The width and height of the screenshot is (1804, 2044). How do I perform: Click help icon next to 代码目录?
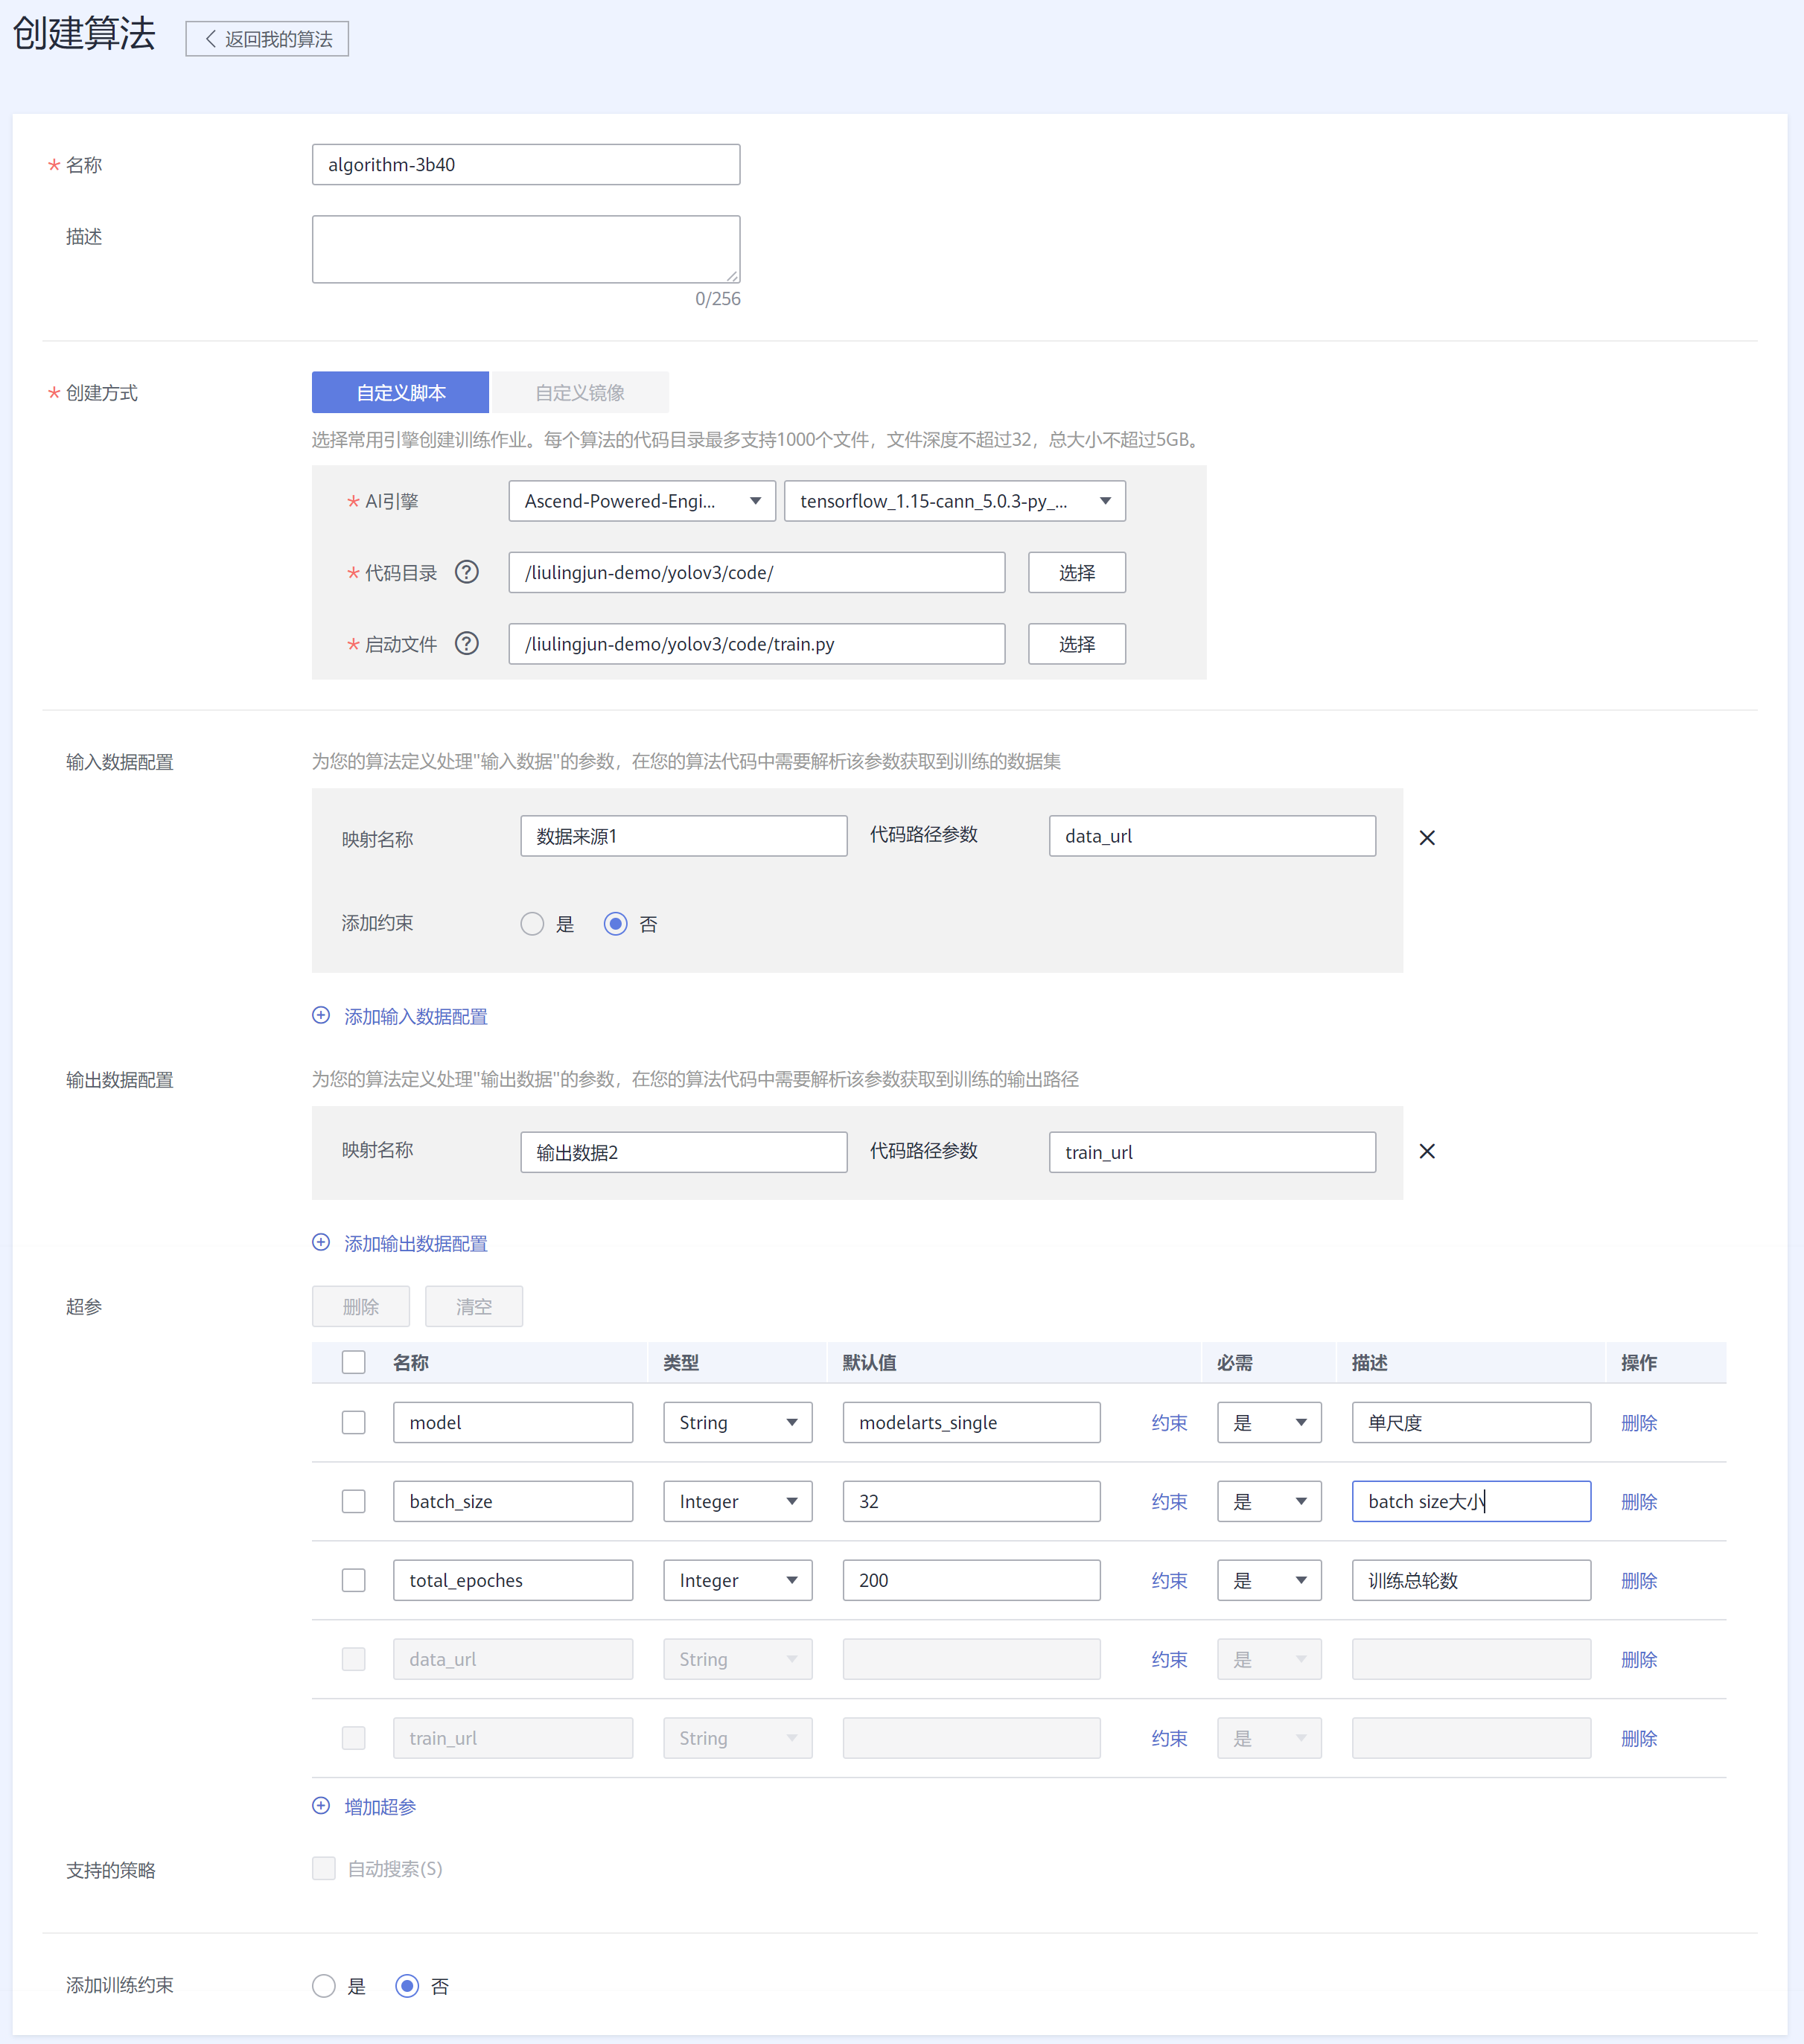[x=466, y=572]
